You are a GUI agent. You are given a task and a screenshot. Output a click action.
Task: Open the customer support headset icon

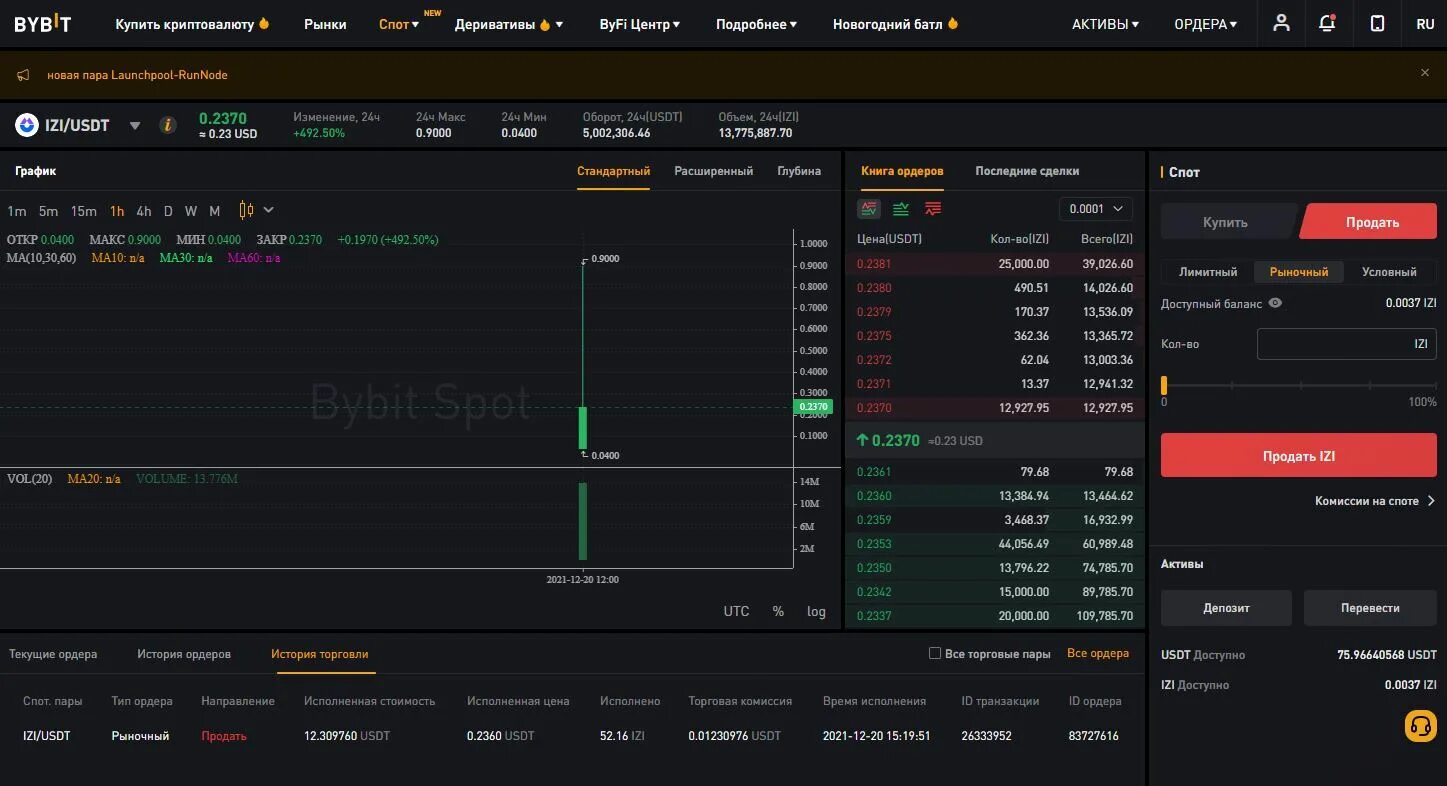click(1421, 726)
